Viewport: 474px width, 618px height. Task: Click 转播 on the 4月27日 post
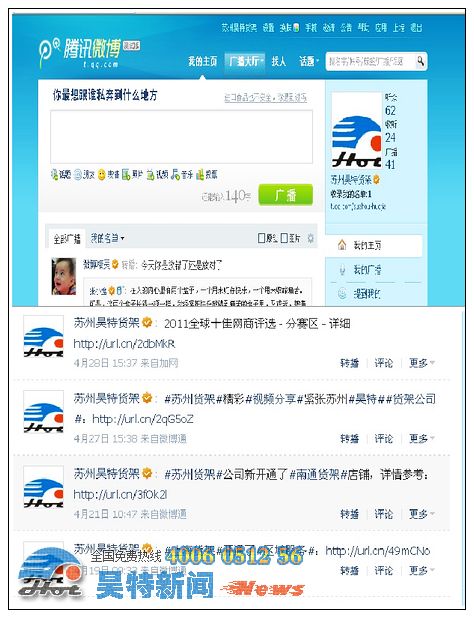point(349,438)
